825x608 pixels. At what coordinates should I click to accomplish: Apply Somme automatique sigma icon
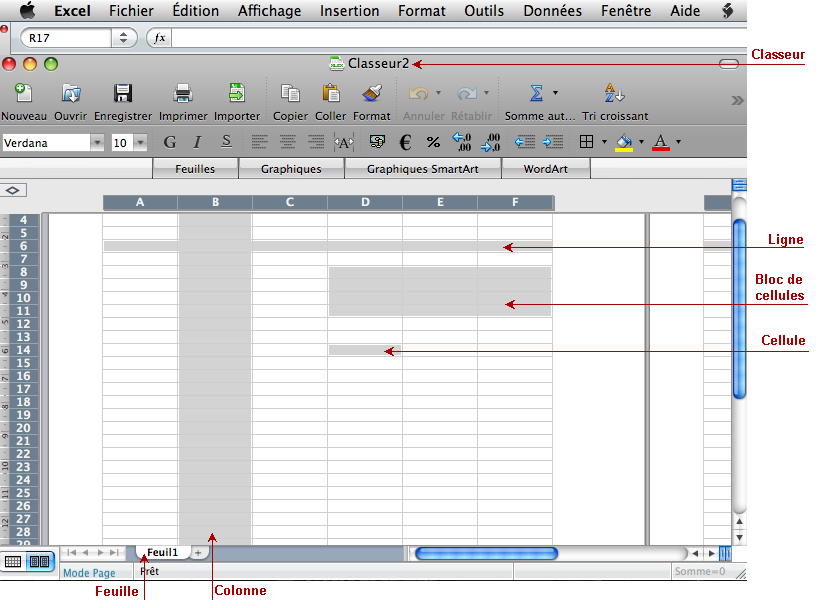(x=536, y=94)
